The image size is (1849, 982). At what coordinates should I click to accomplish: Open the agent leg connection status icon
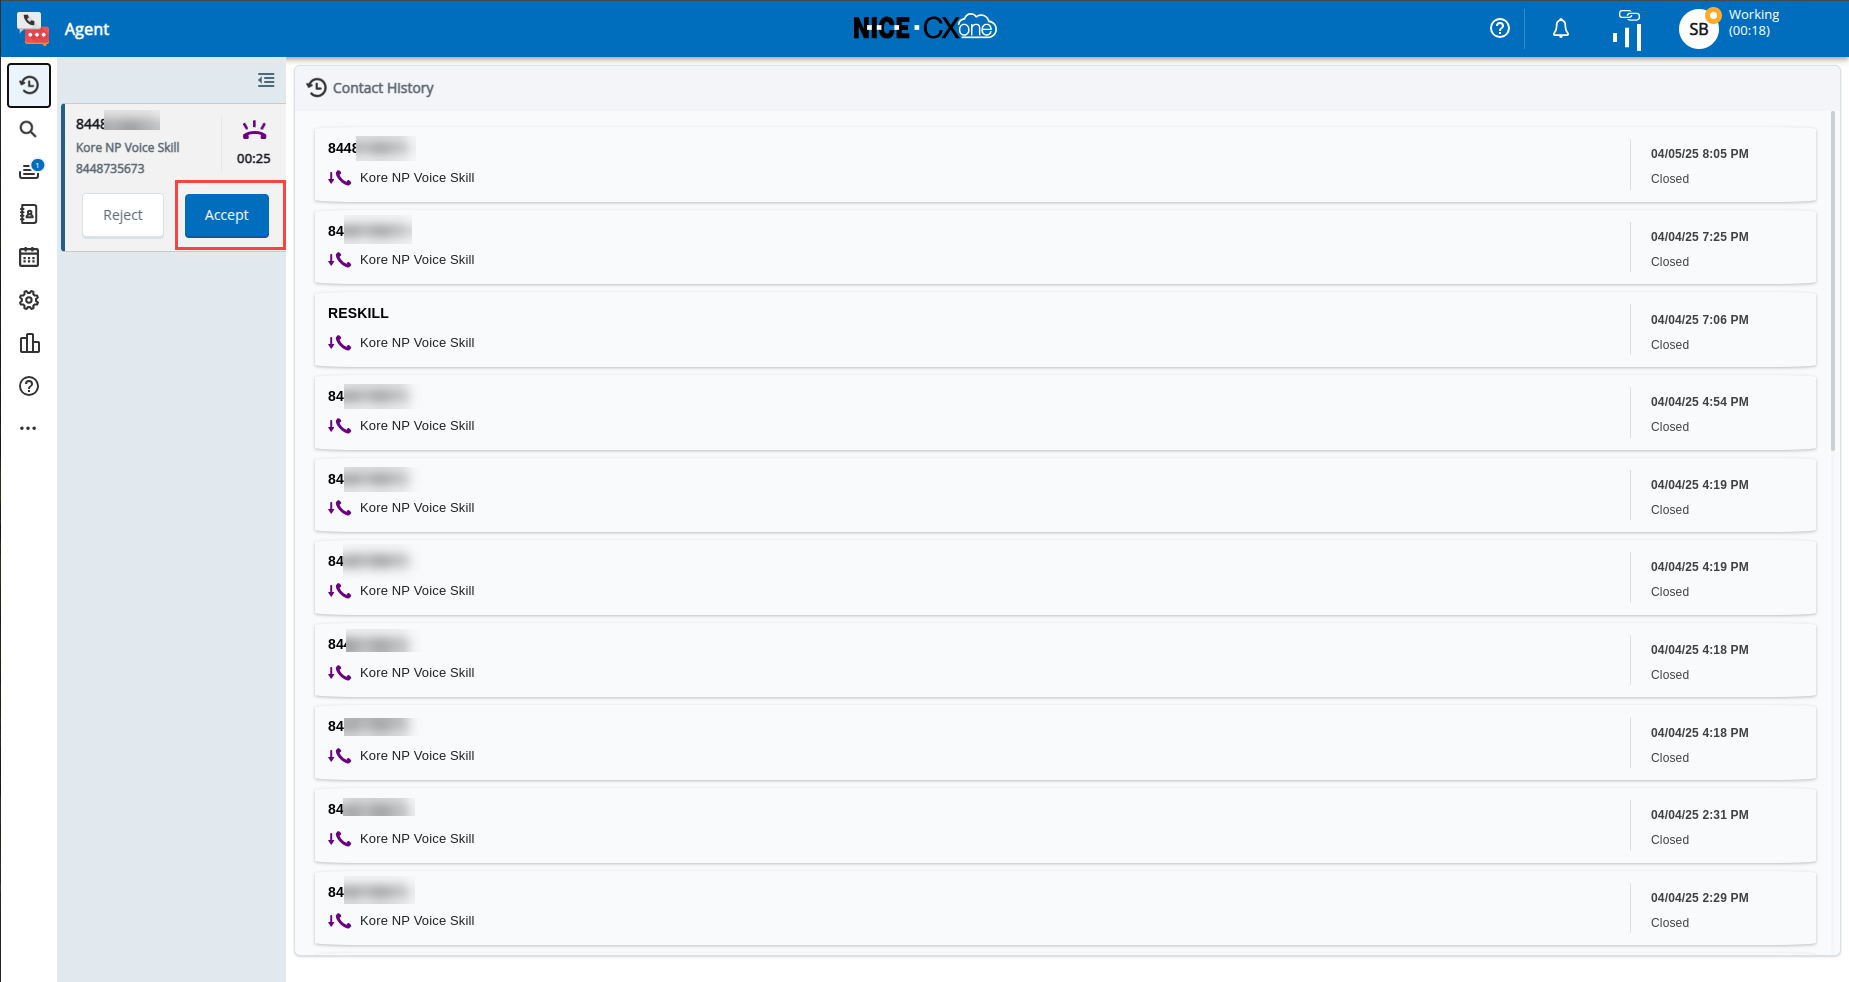(1627, 29)
